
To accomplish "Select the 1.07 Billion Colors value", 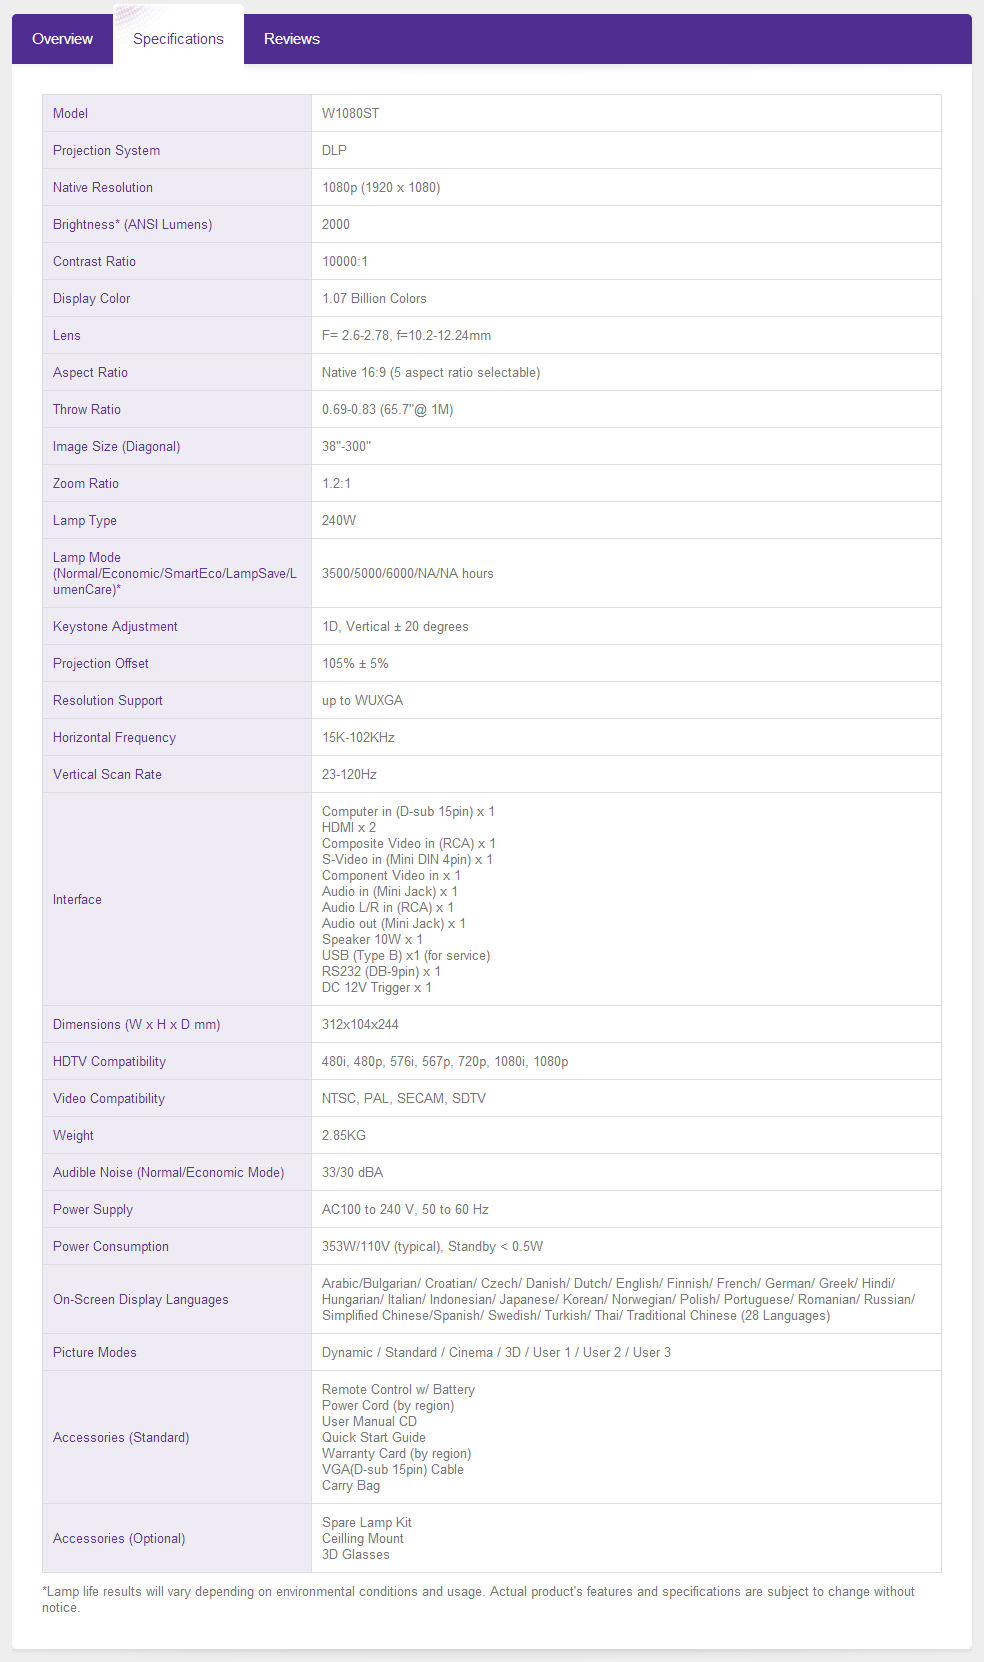I will coord(374,298).
